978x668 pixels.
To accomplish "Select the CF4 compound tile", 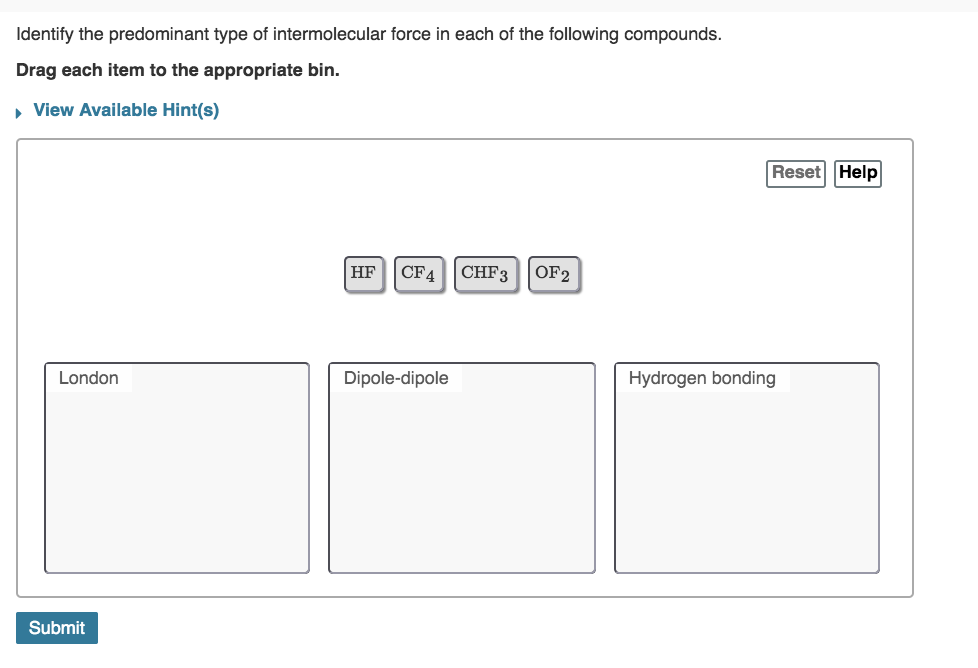I will click(419, 274).
